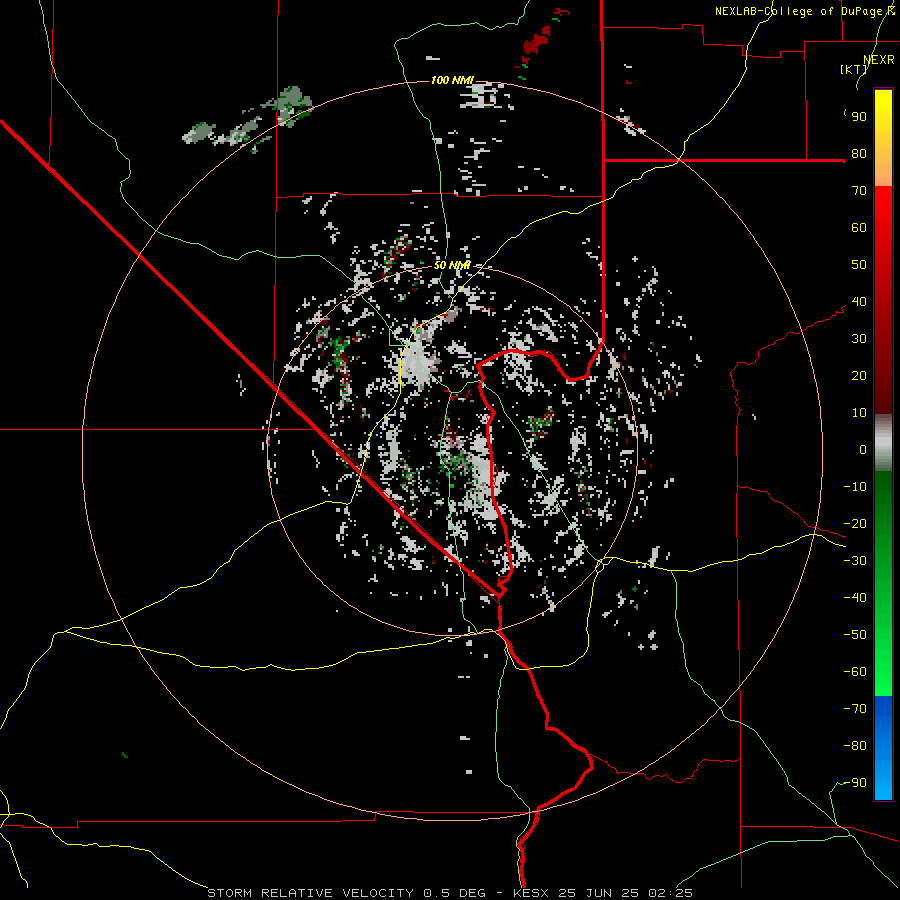Click the positive 80 scale value
The height and width of the screenshot is (900, 900).
(x=859, y=154)
